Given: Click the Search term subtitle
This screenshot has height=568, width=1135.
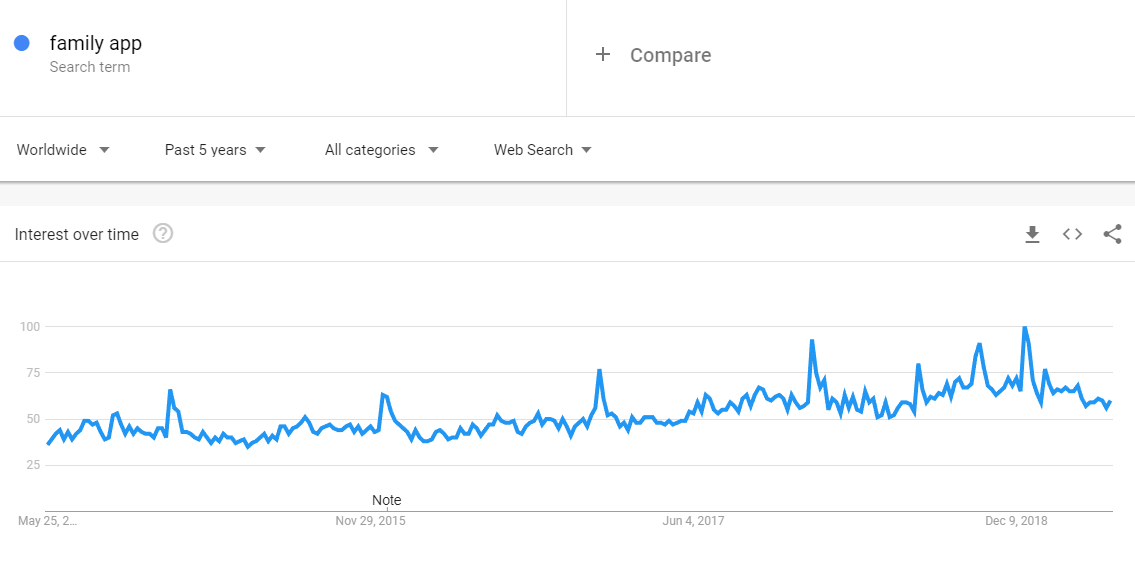Looking at the screenshot, I should coord(90,67).
